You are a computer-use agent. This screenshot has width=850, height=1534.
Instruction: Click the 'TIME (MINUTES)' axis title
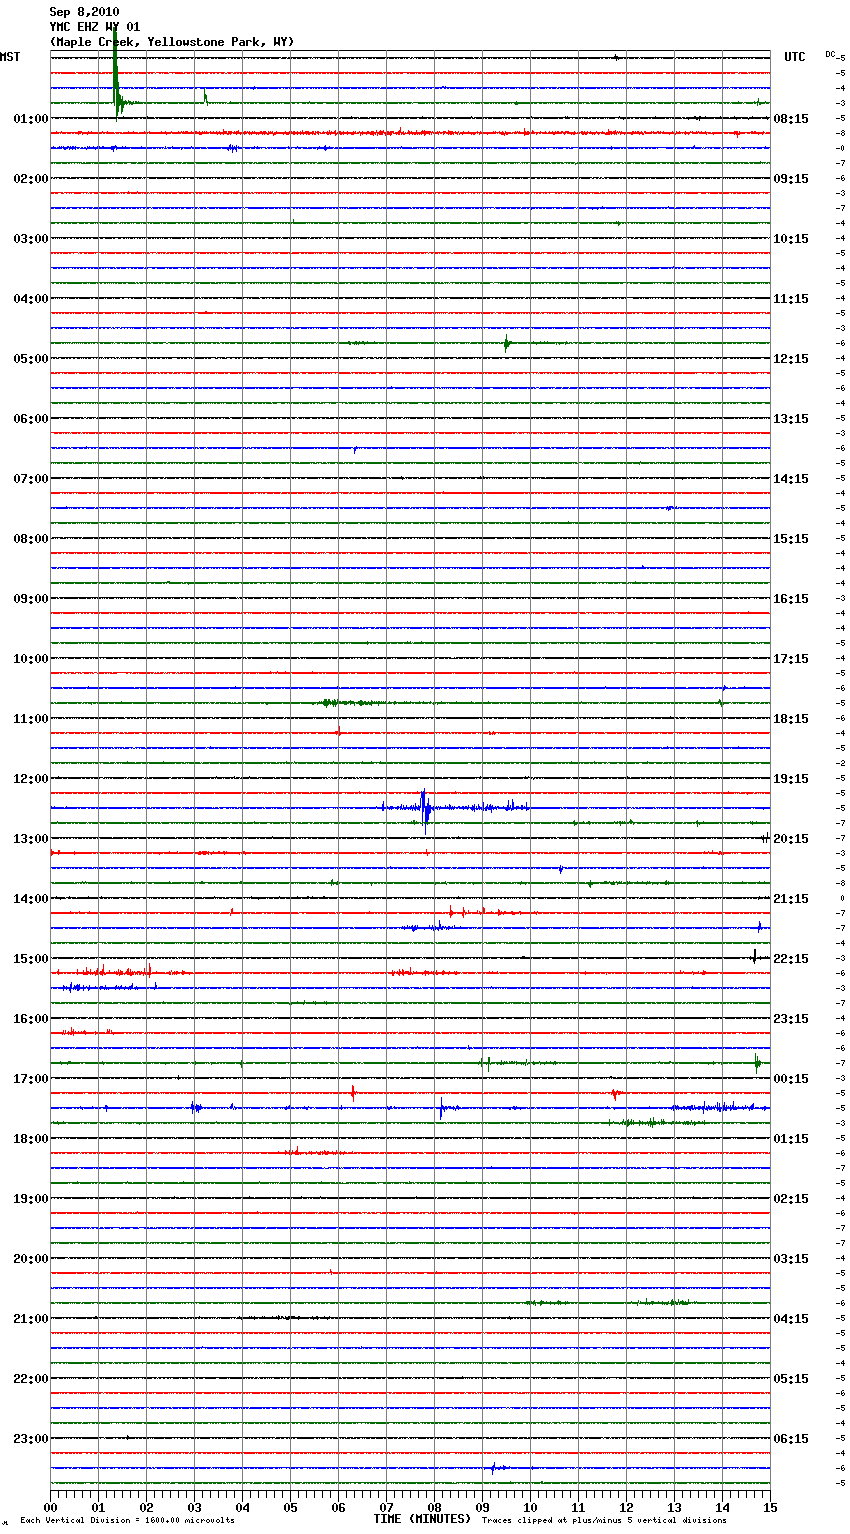pyautogui.click(x=422, y=1519)
